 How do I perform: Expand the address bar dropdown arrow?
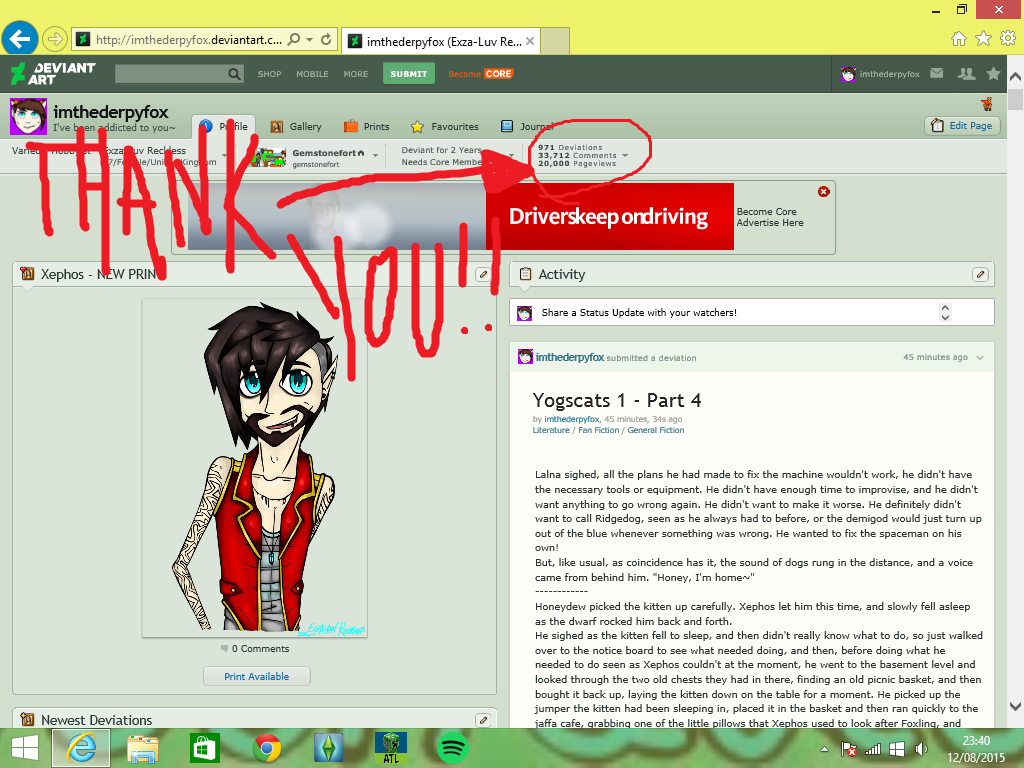(310, 39)
